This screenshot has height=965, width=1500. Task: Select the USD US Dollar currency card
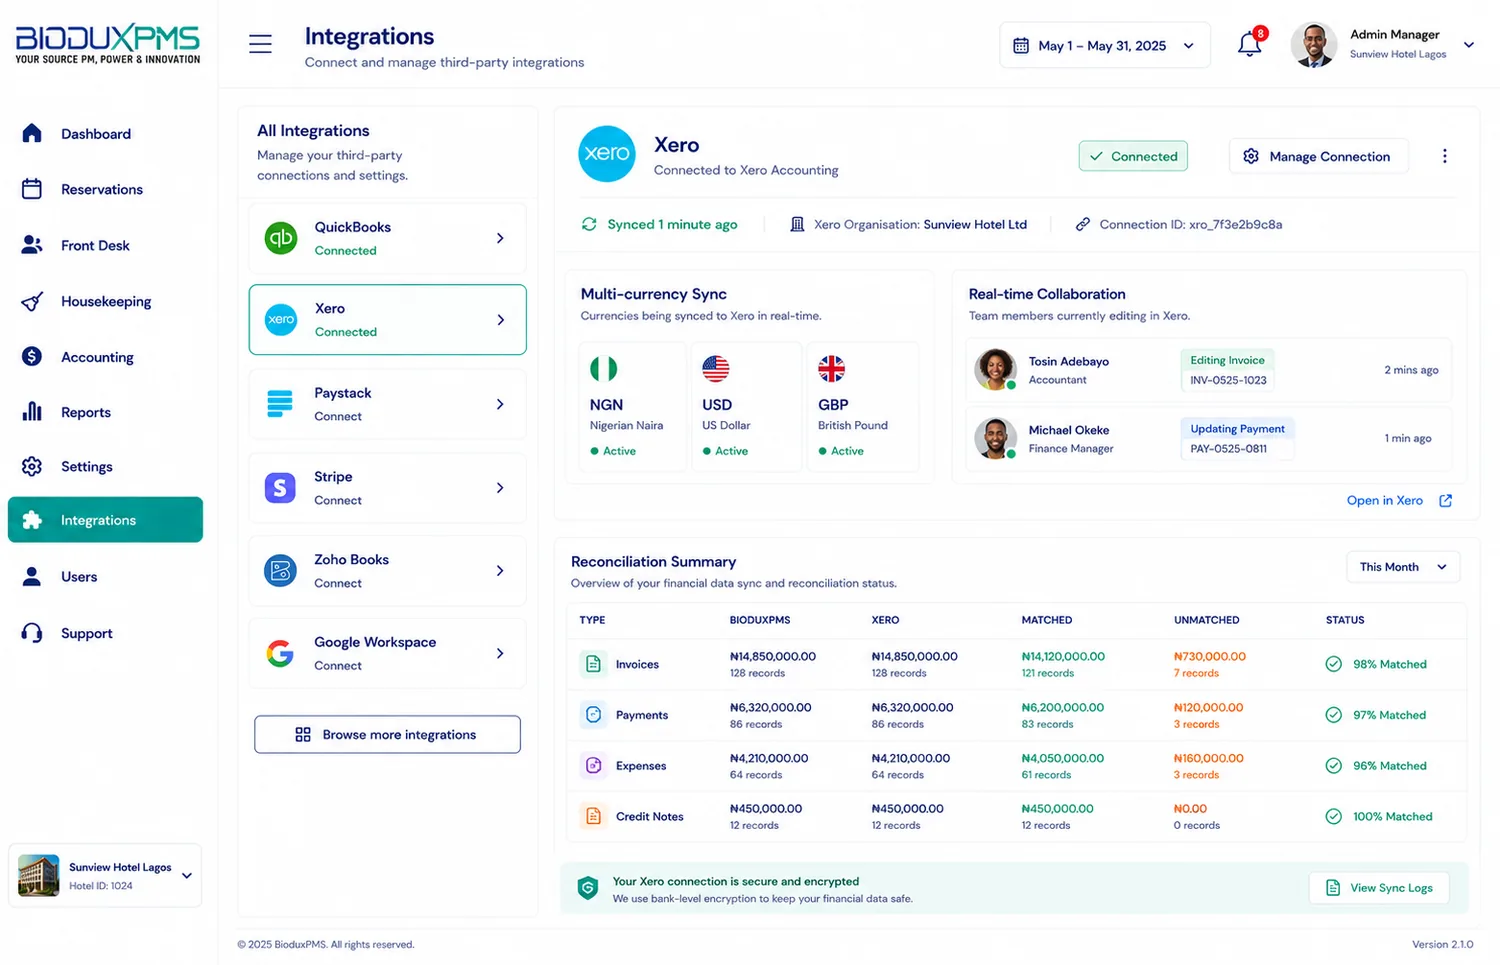[745, 406]
